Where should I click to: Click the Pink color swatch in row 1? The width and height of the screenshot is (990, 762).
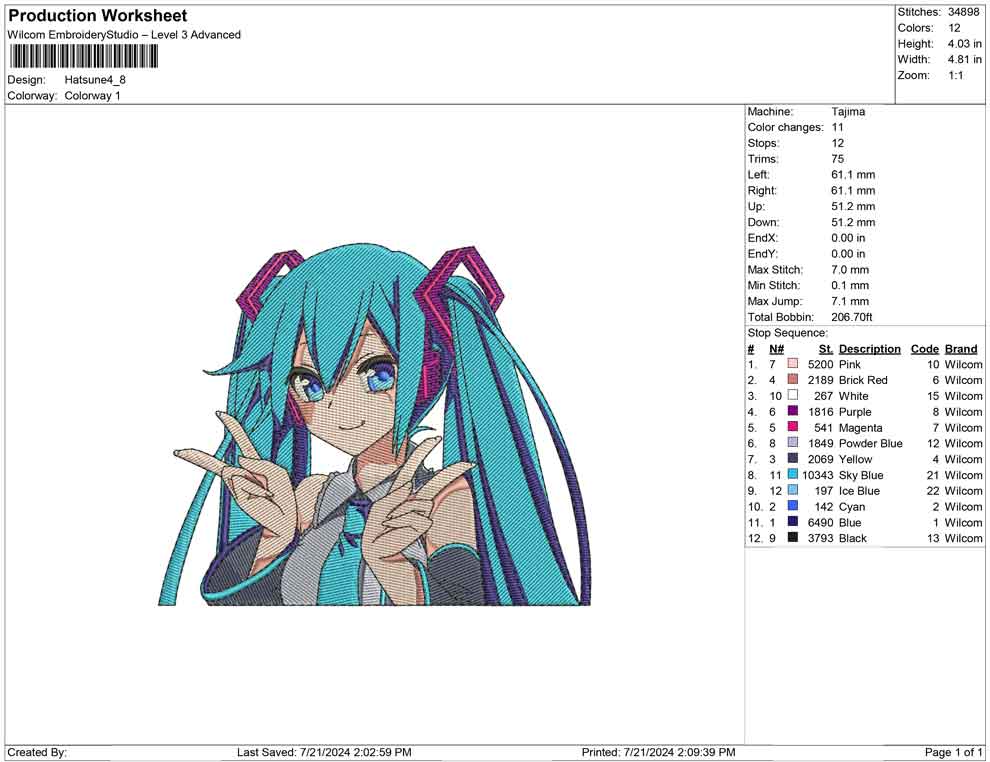tap(792, 364)
